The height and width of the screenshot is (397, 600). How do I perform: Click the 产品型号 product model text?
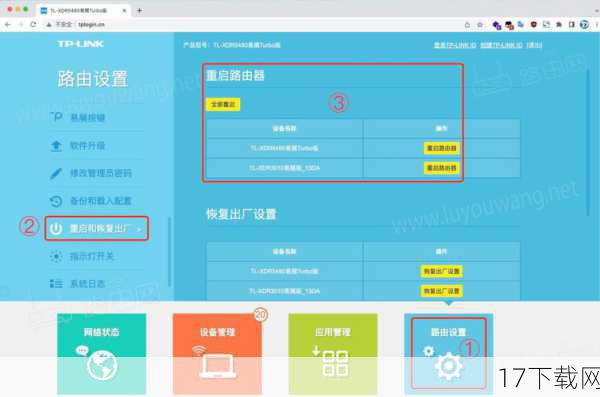tap(232, 45)
